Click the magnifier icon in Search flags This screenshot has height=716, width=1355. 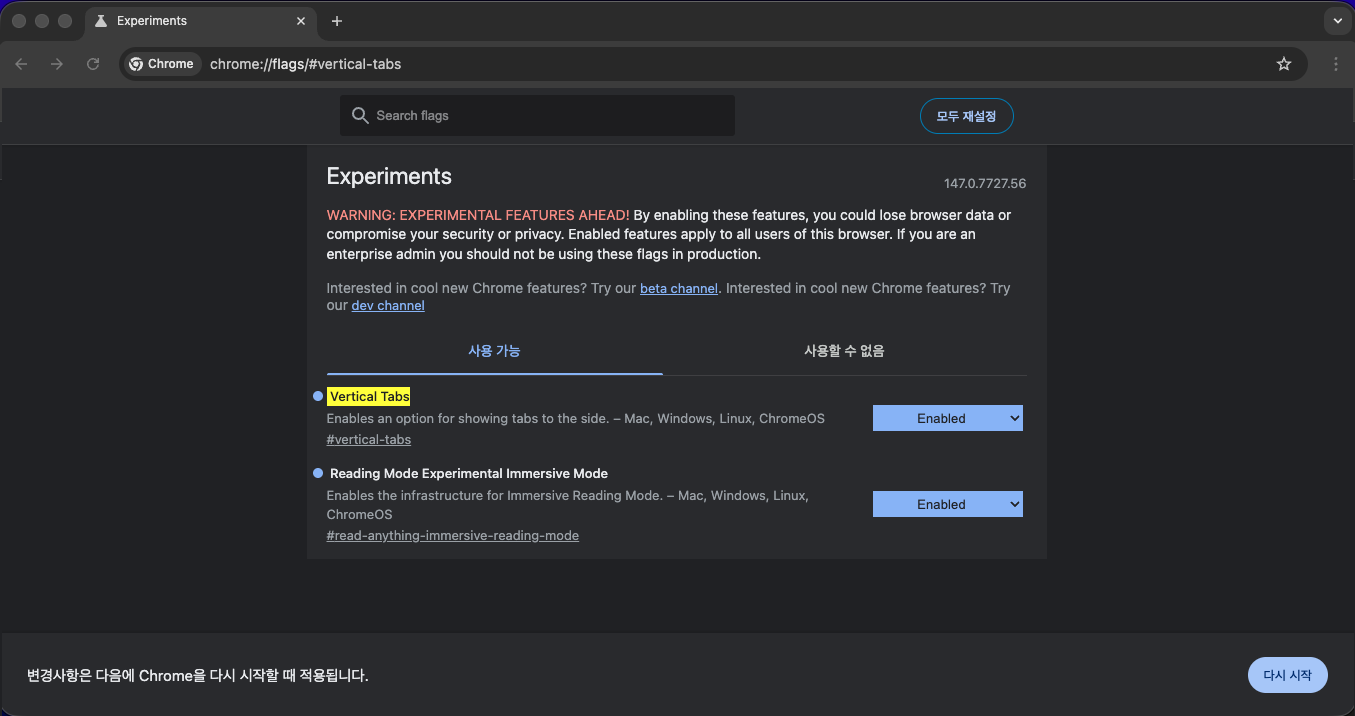pos(360,116)
